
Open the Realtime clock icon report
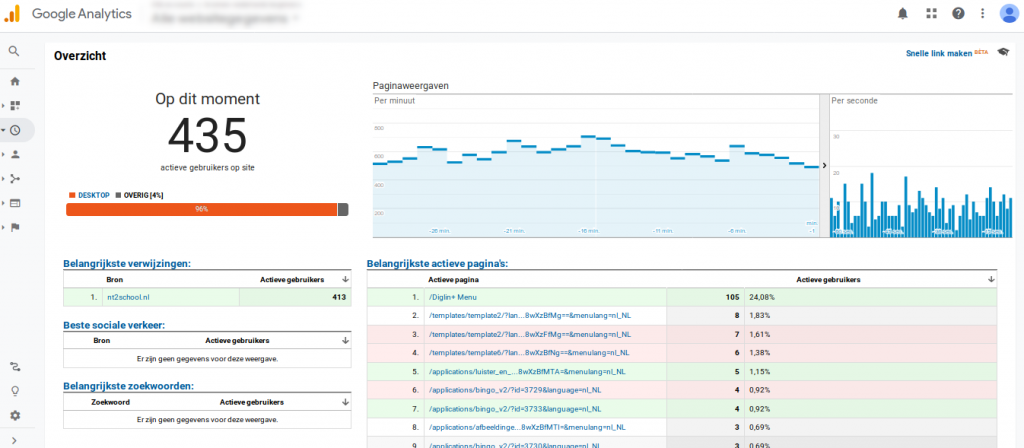(x=16, y=130)
